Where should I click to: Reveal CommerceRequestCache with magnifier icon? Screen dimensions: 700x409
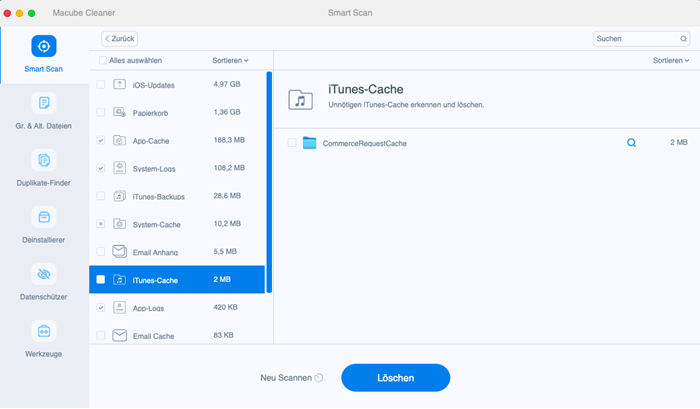click(631, 143)
